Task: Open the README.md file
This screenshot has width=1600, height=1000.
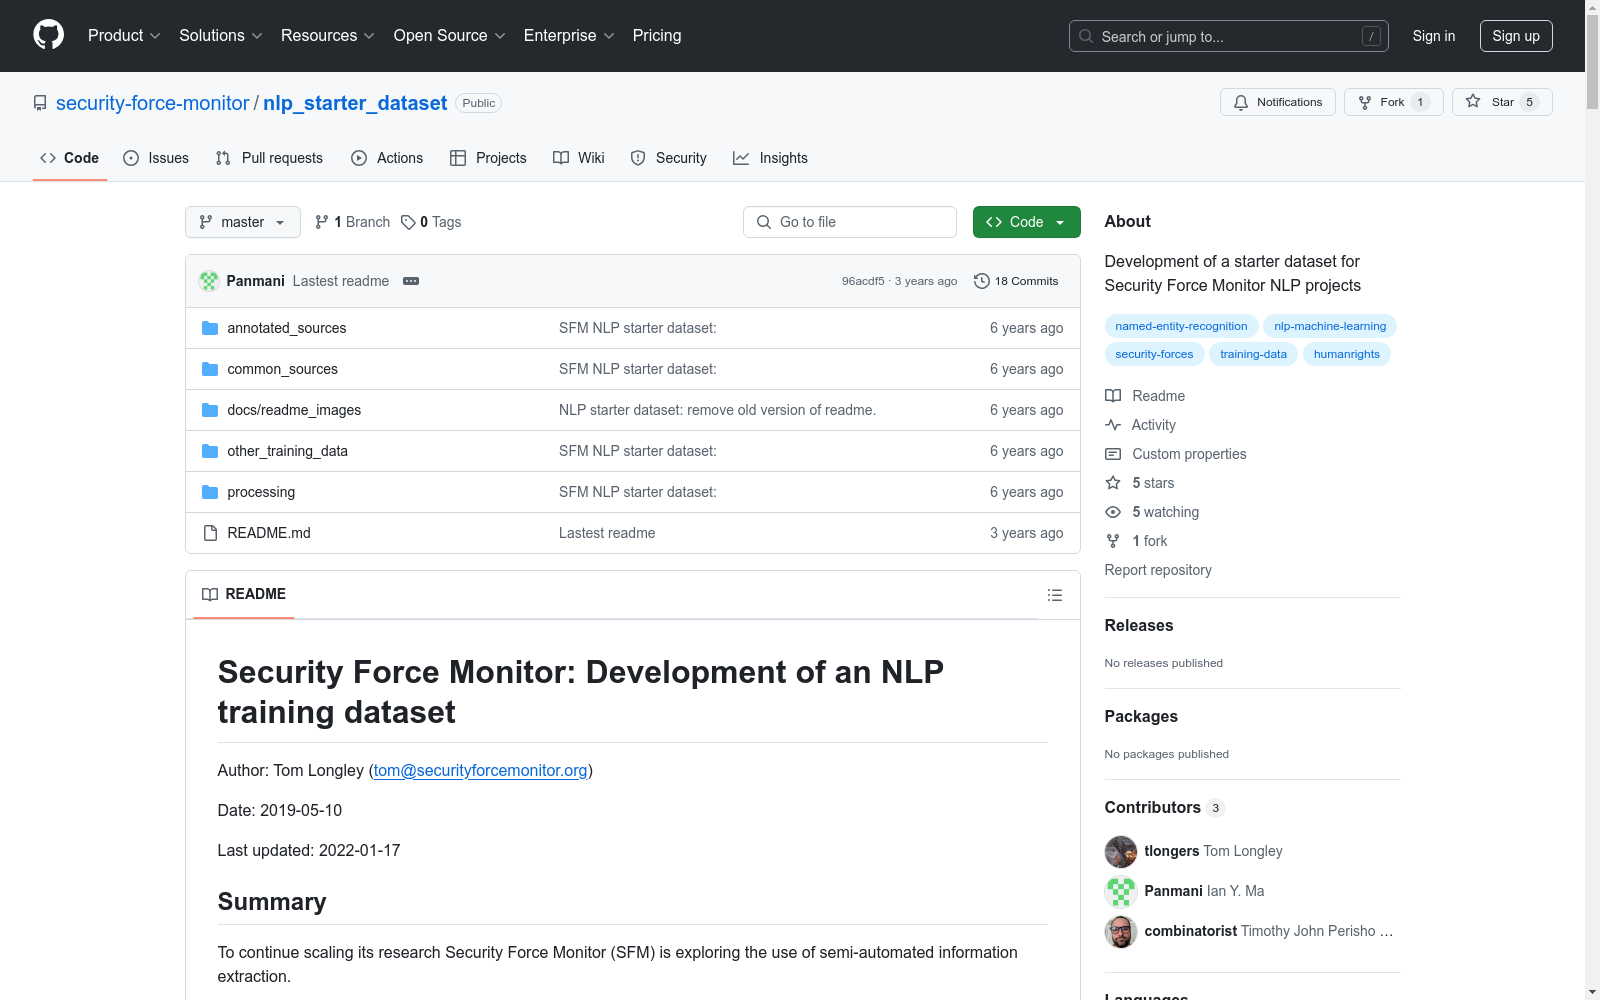Action: click(x=269, y=533)
